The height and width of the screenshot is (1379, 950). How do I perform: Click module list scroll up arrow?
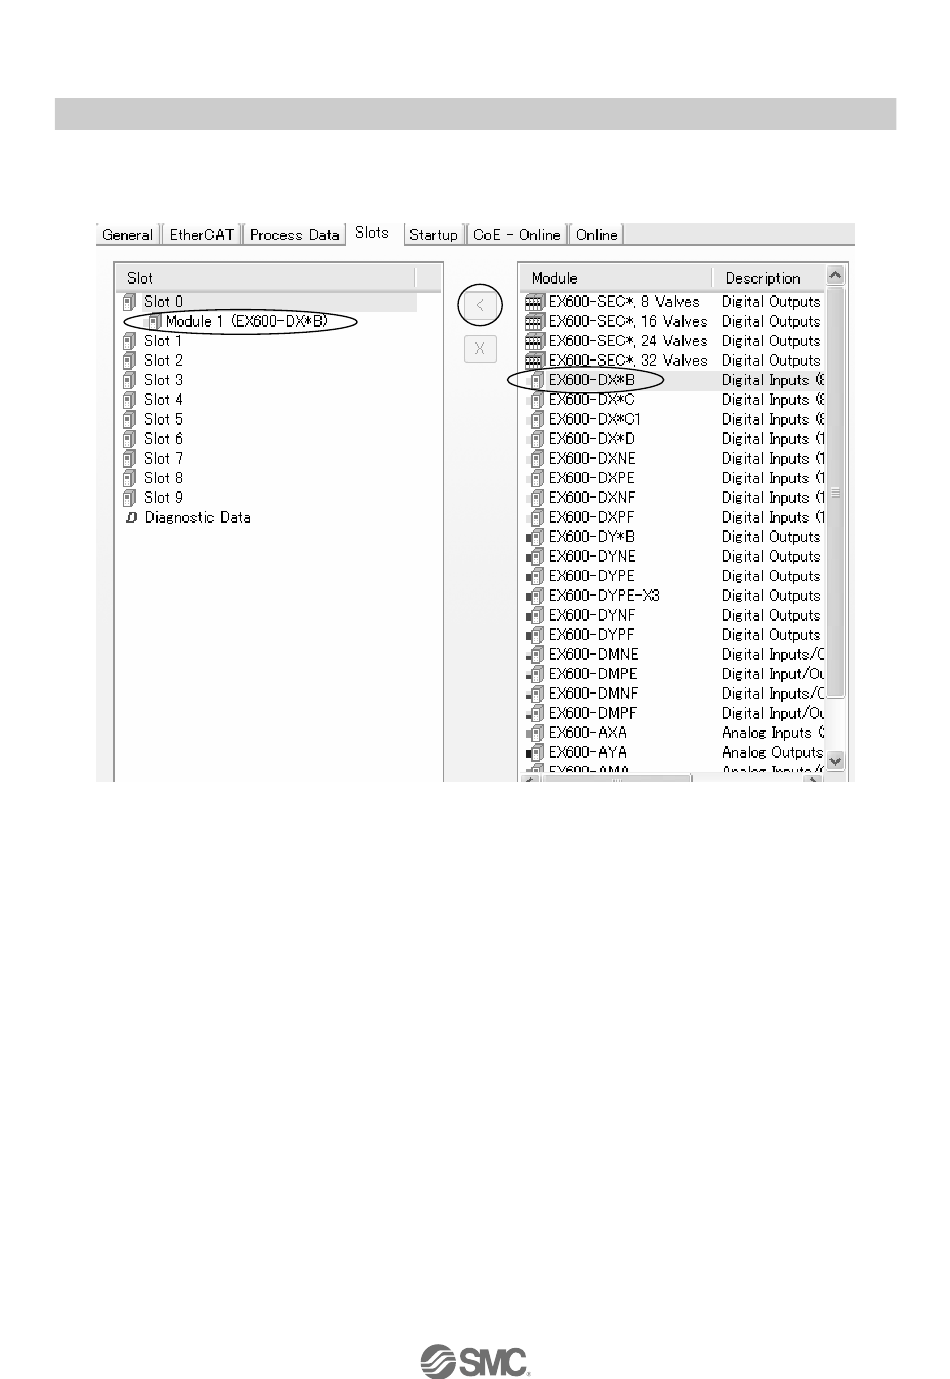836,276
